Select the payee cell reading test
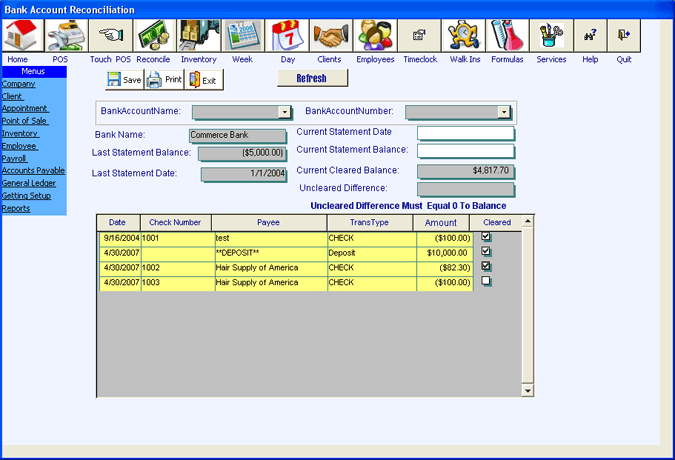This screenshot has height=460, width=675. pos(271,238)
